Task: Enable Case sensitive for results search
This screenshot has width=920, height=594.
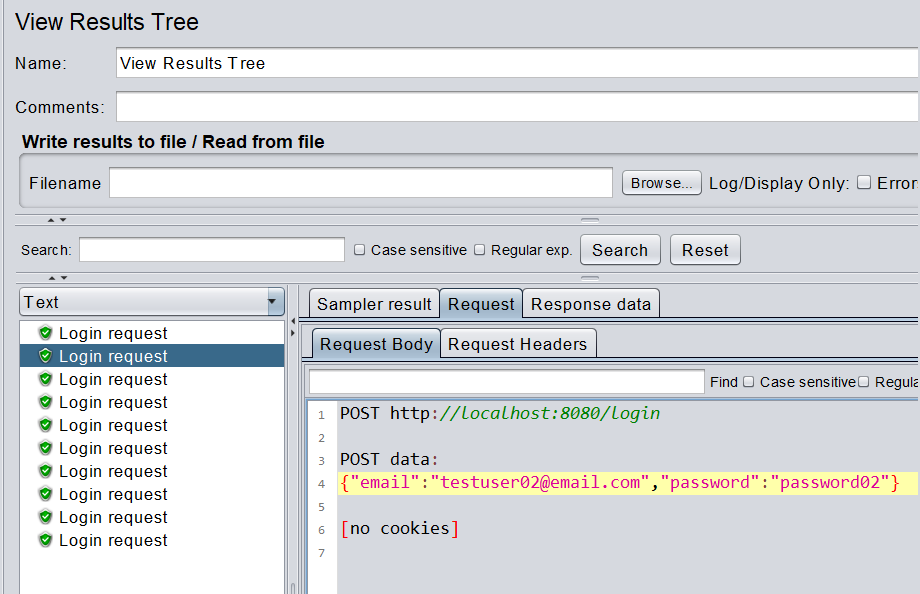Action: (360, 250)
